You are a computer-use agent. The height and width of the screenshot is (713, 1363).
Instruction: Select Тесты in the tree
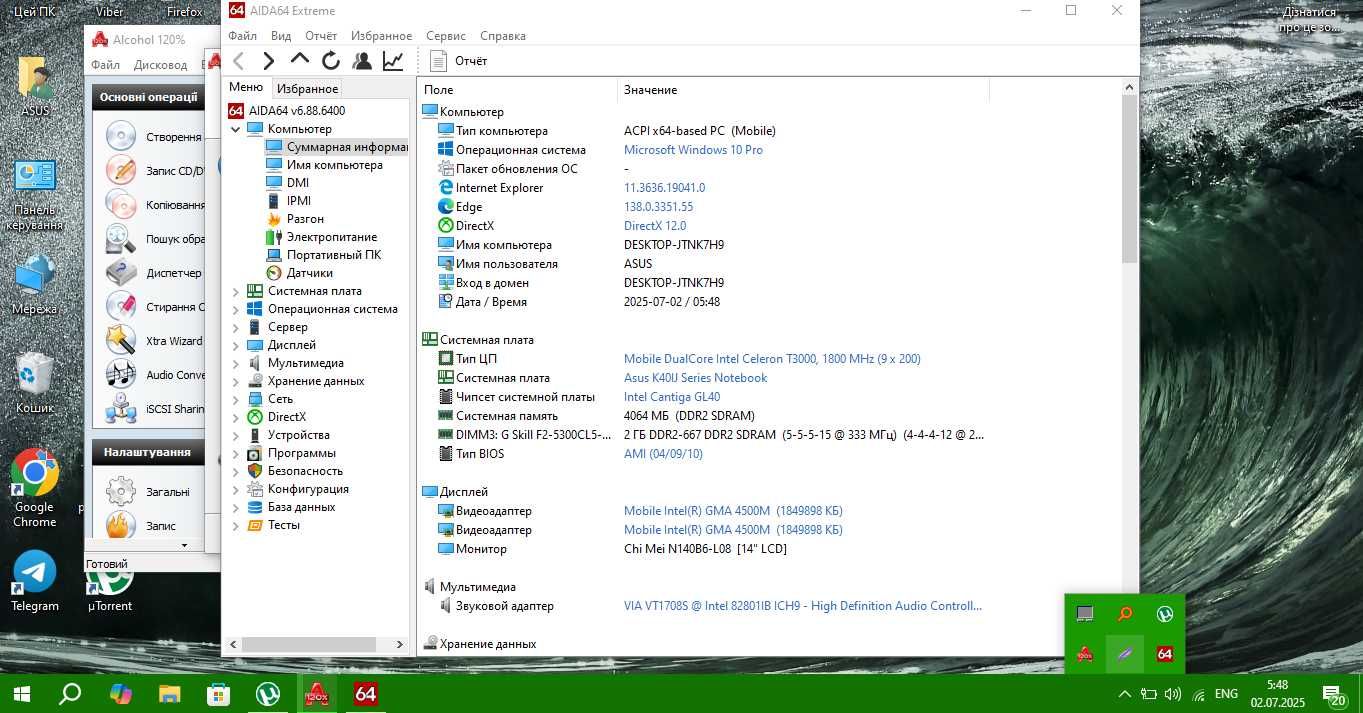click(284, 525)
